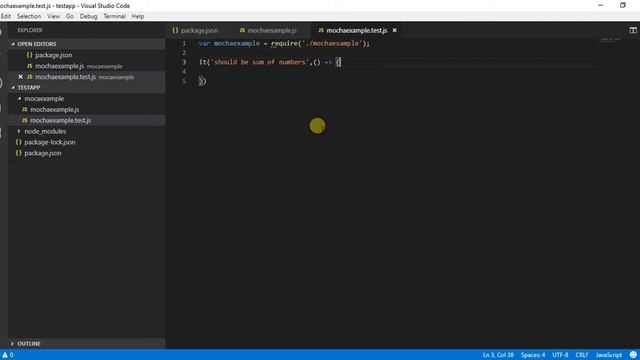Open the Help menu

tap(138, 16)
